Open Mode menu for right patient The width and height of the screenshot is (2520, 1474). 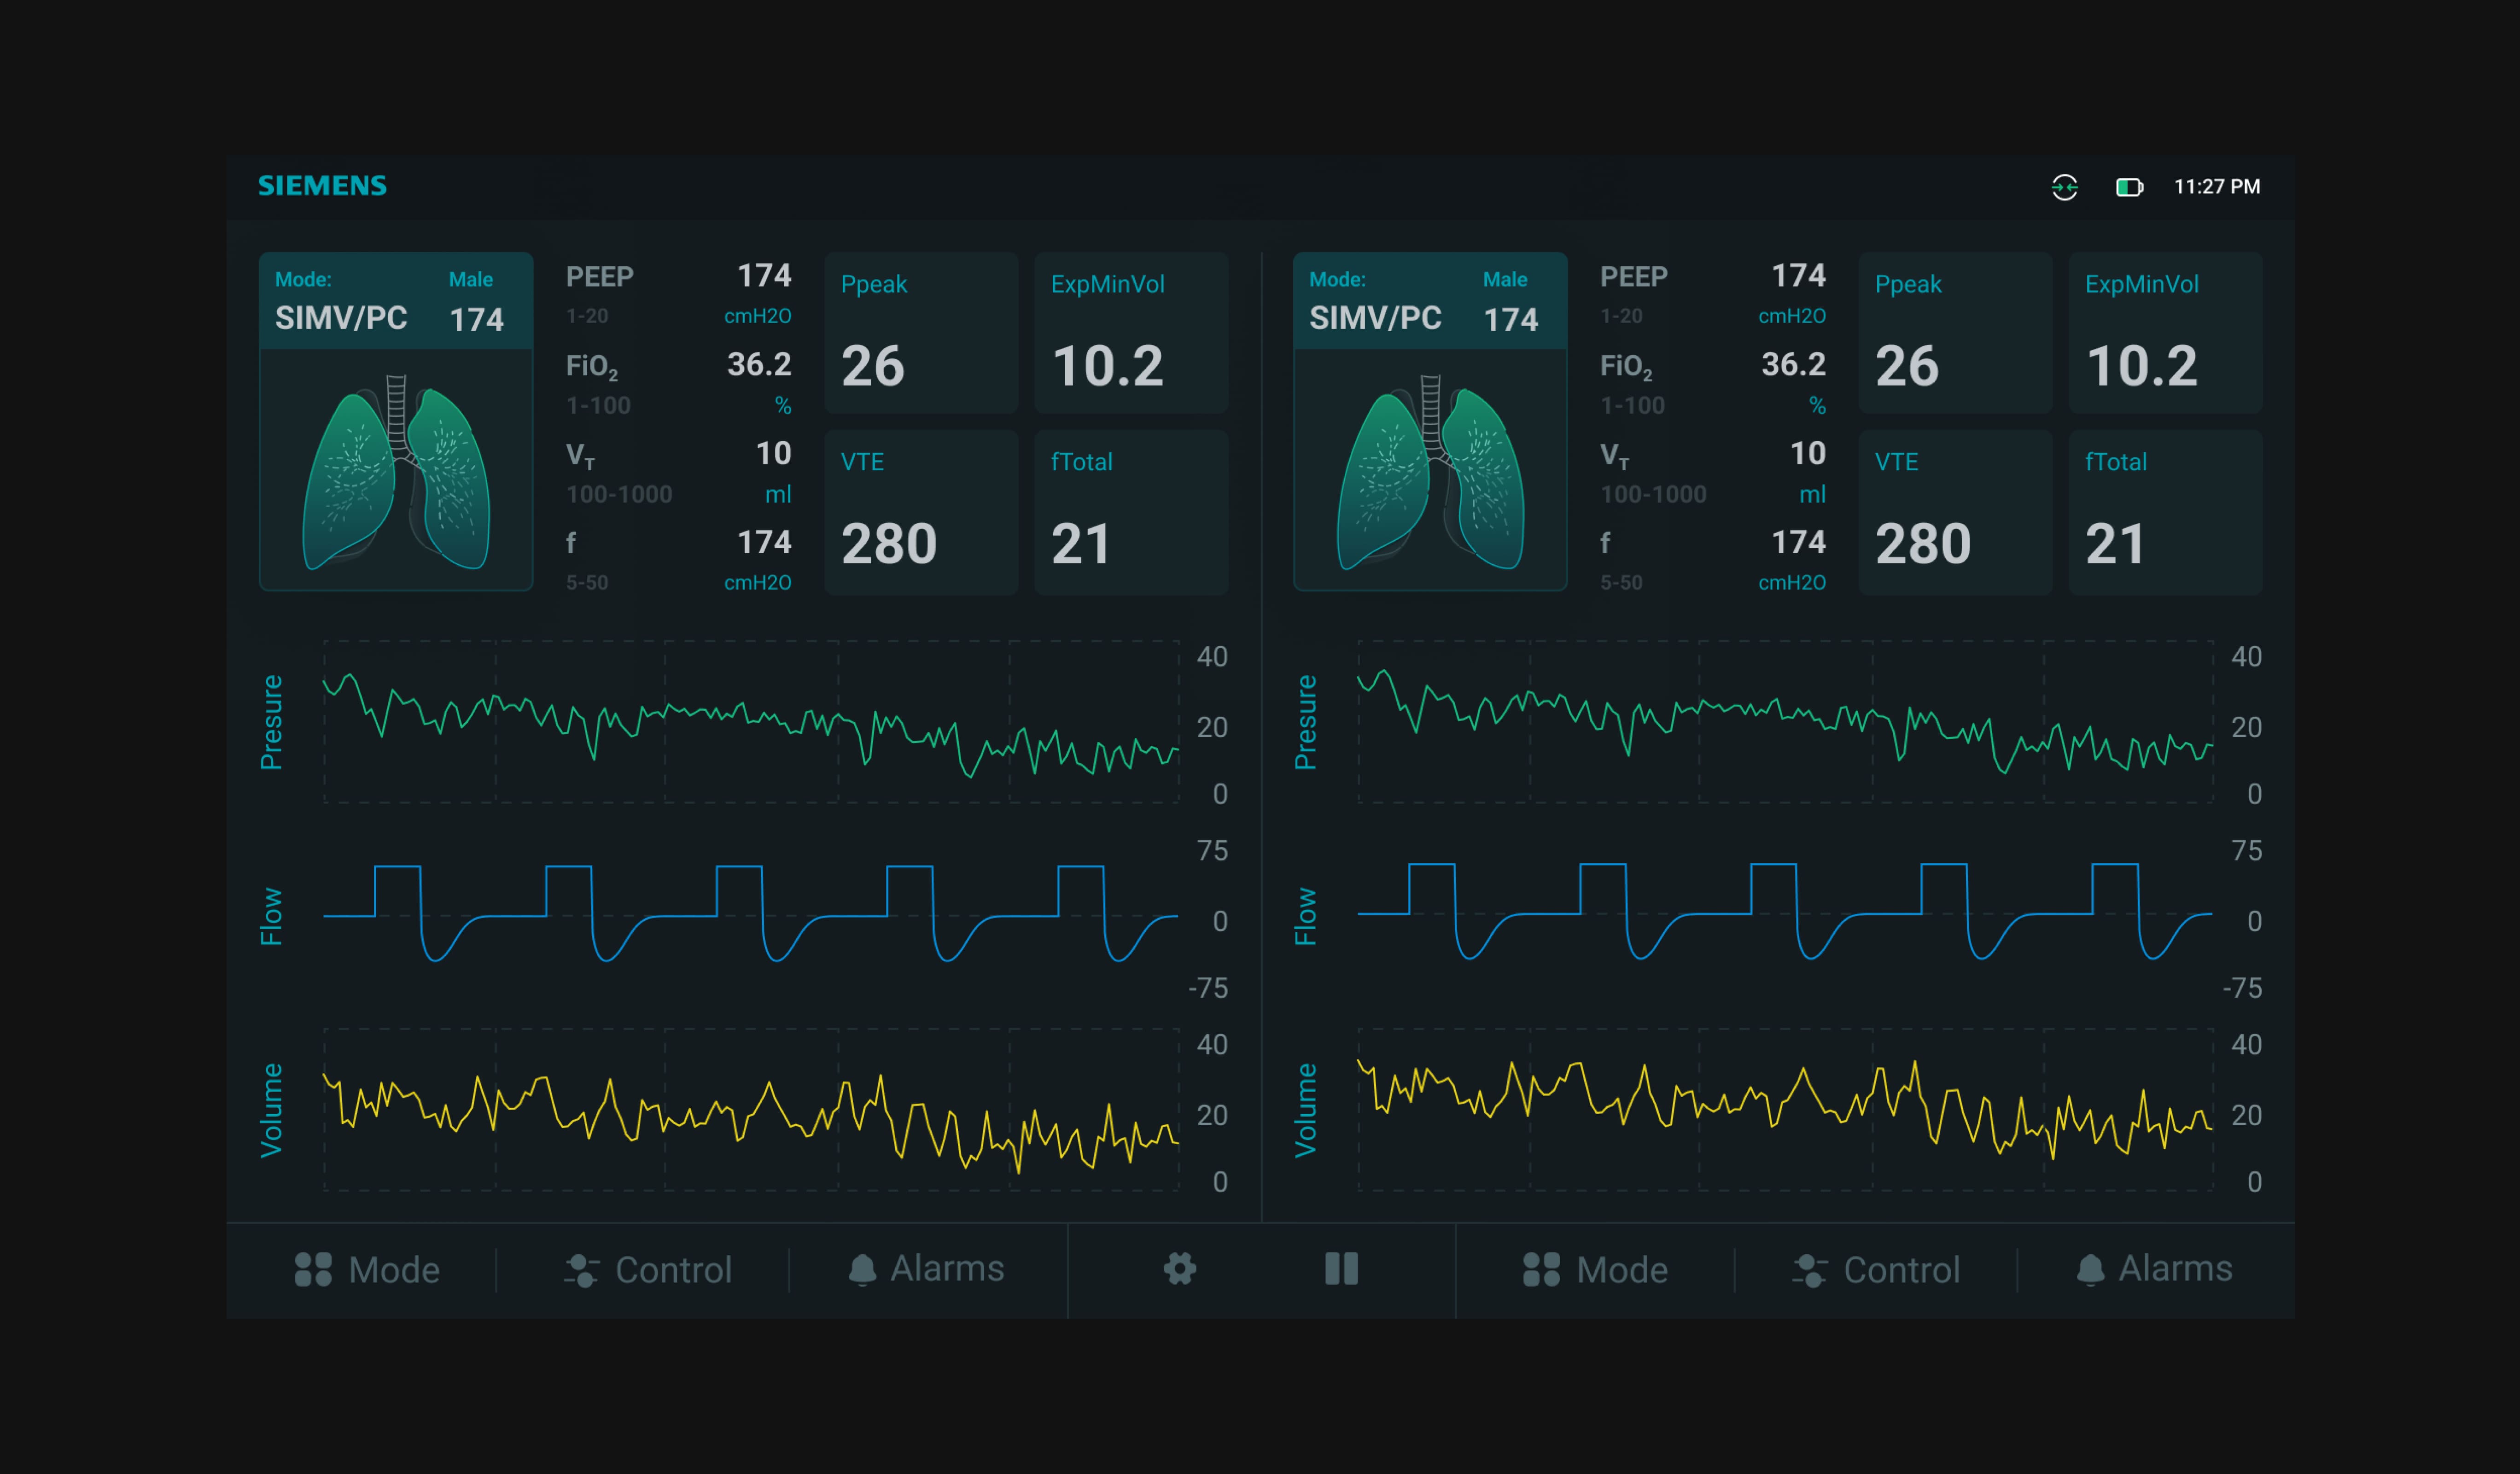coord(1595,1270)
